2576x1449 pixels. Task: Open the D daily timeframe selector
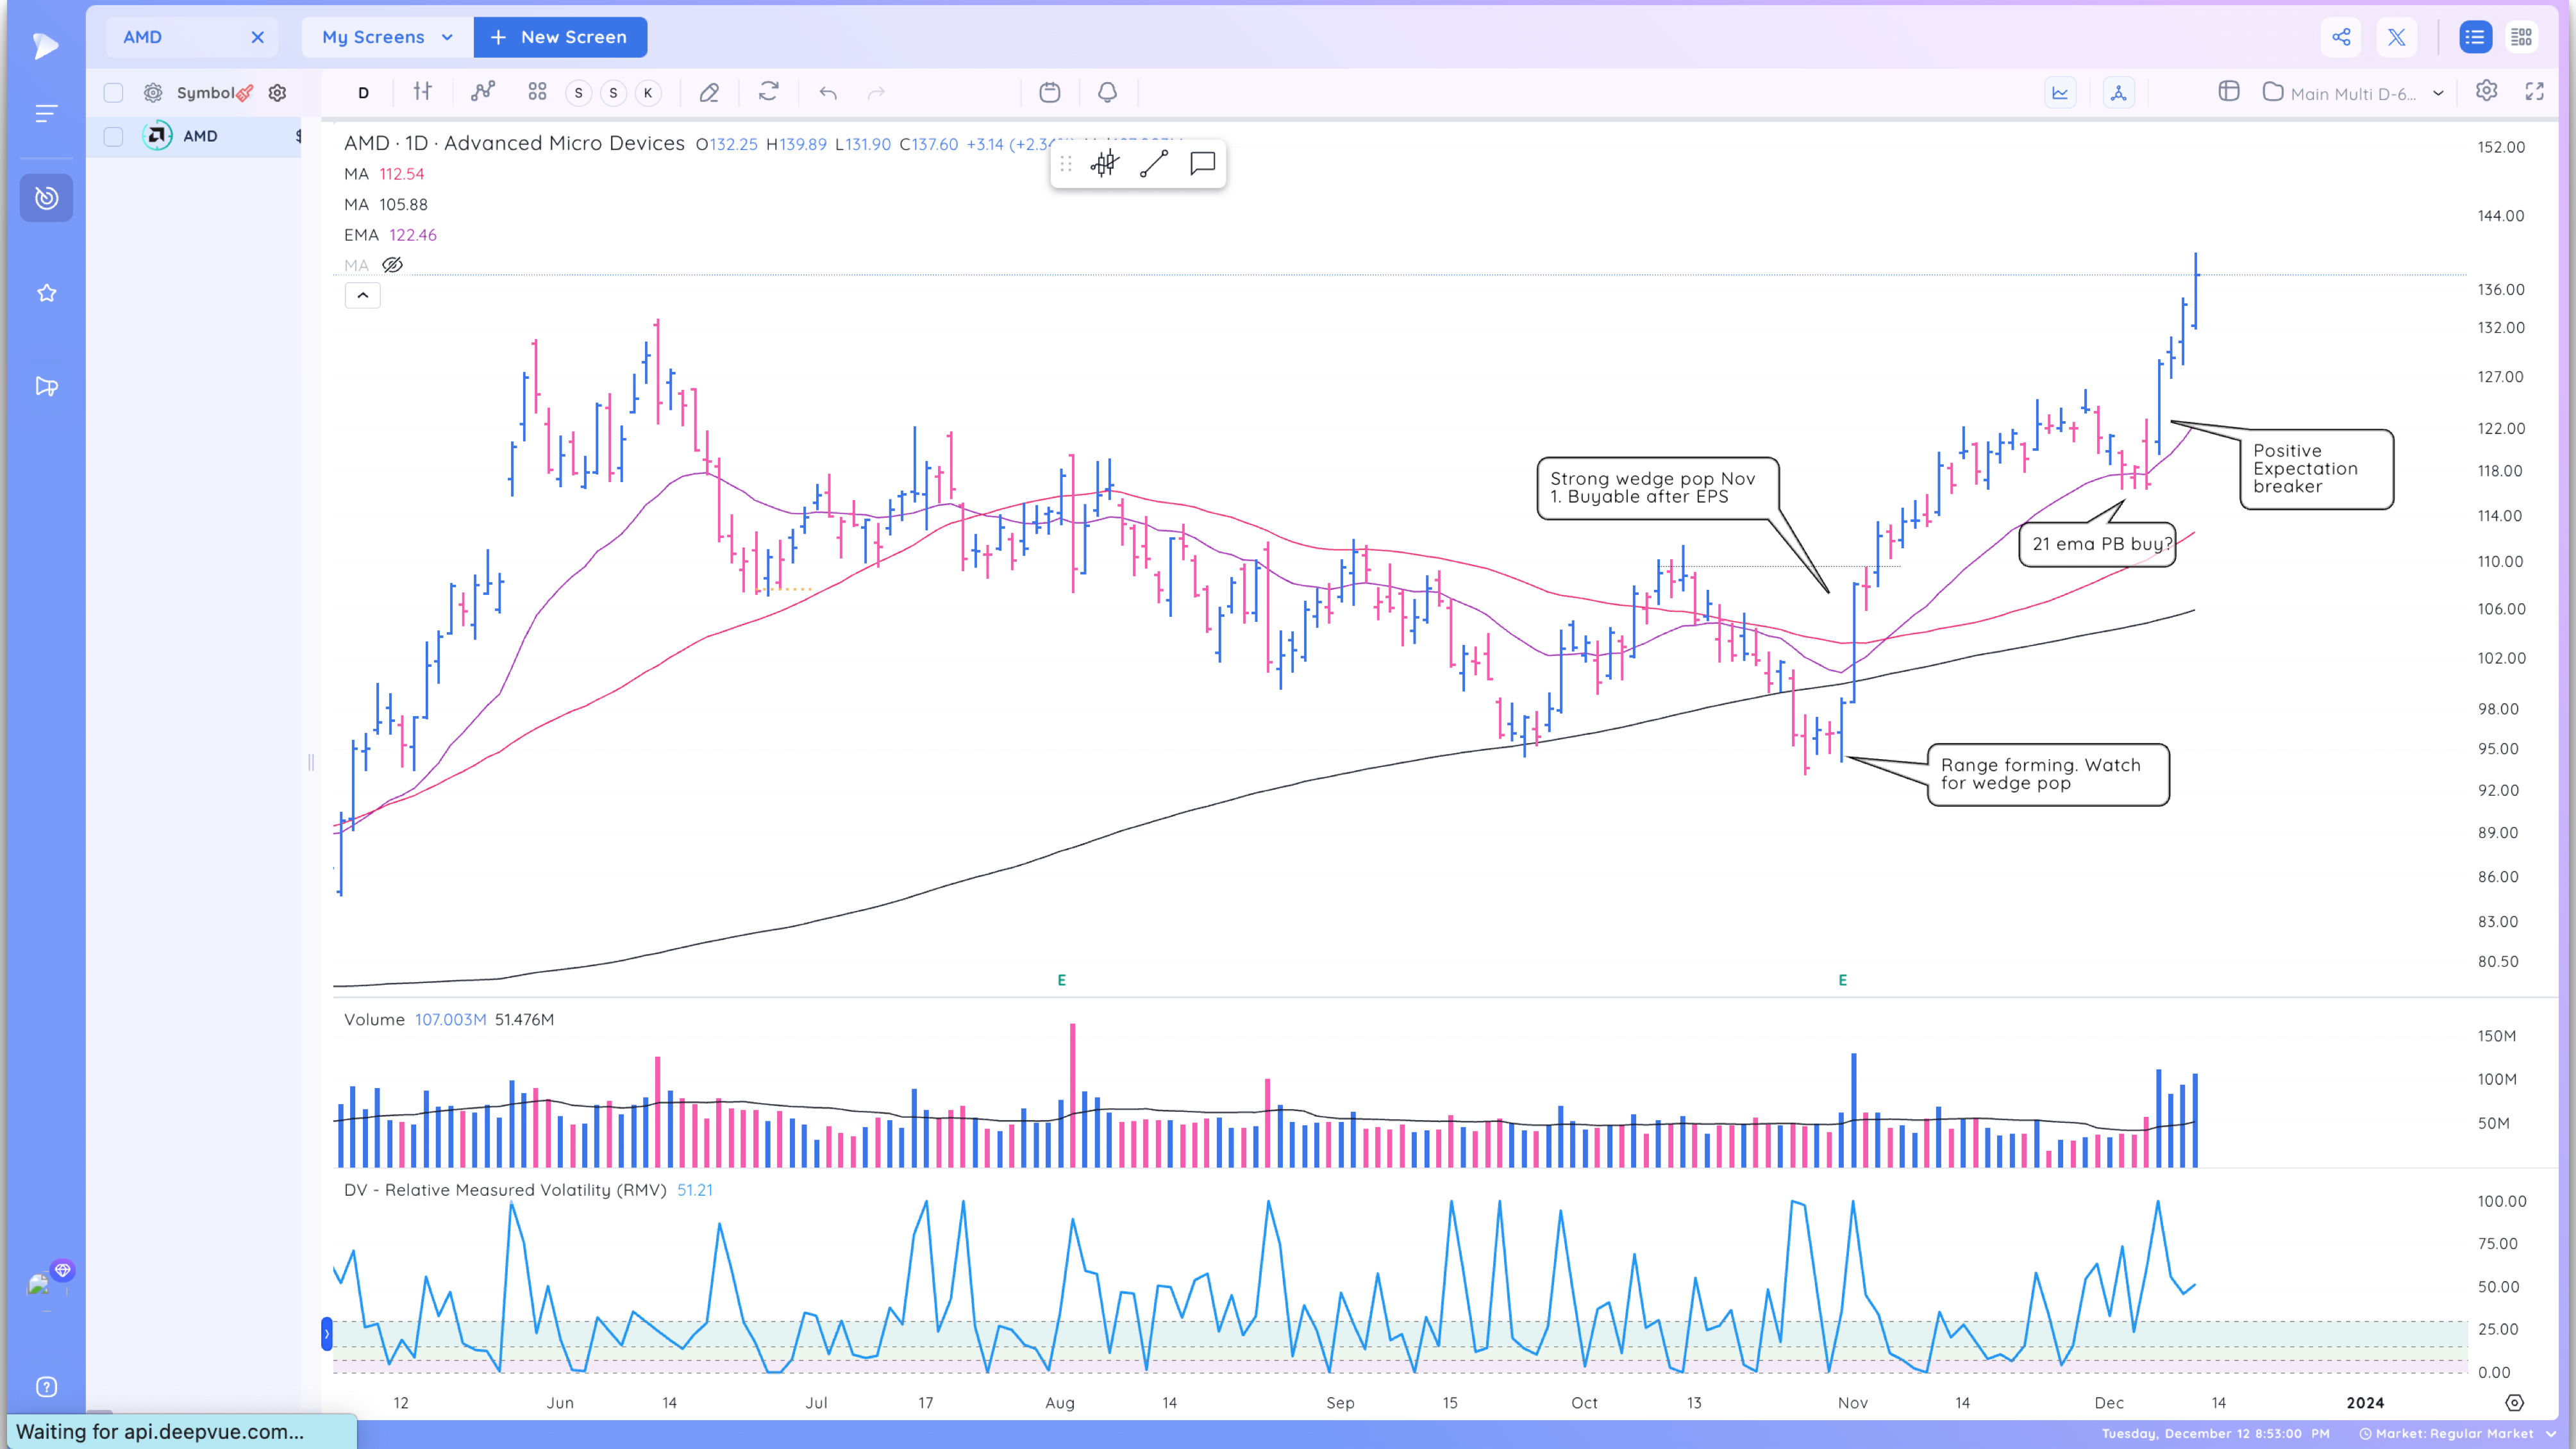click(363, 93)
